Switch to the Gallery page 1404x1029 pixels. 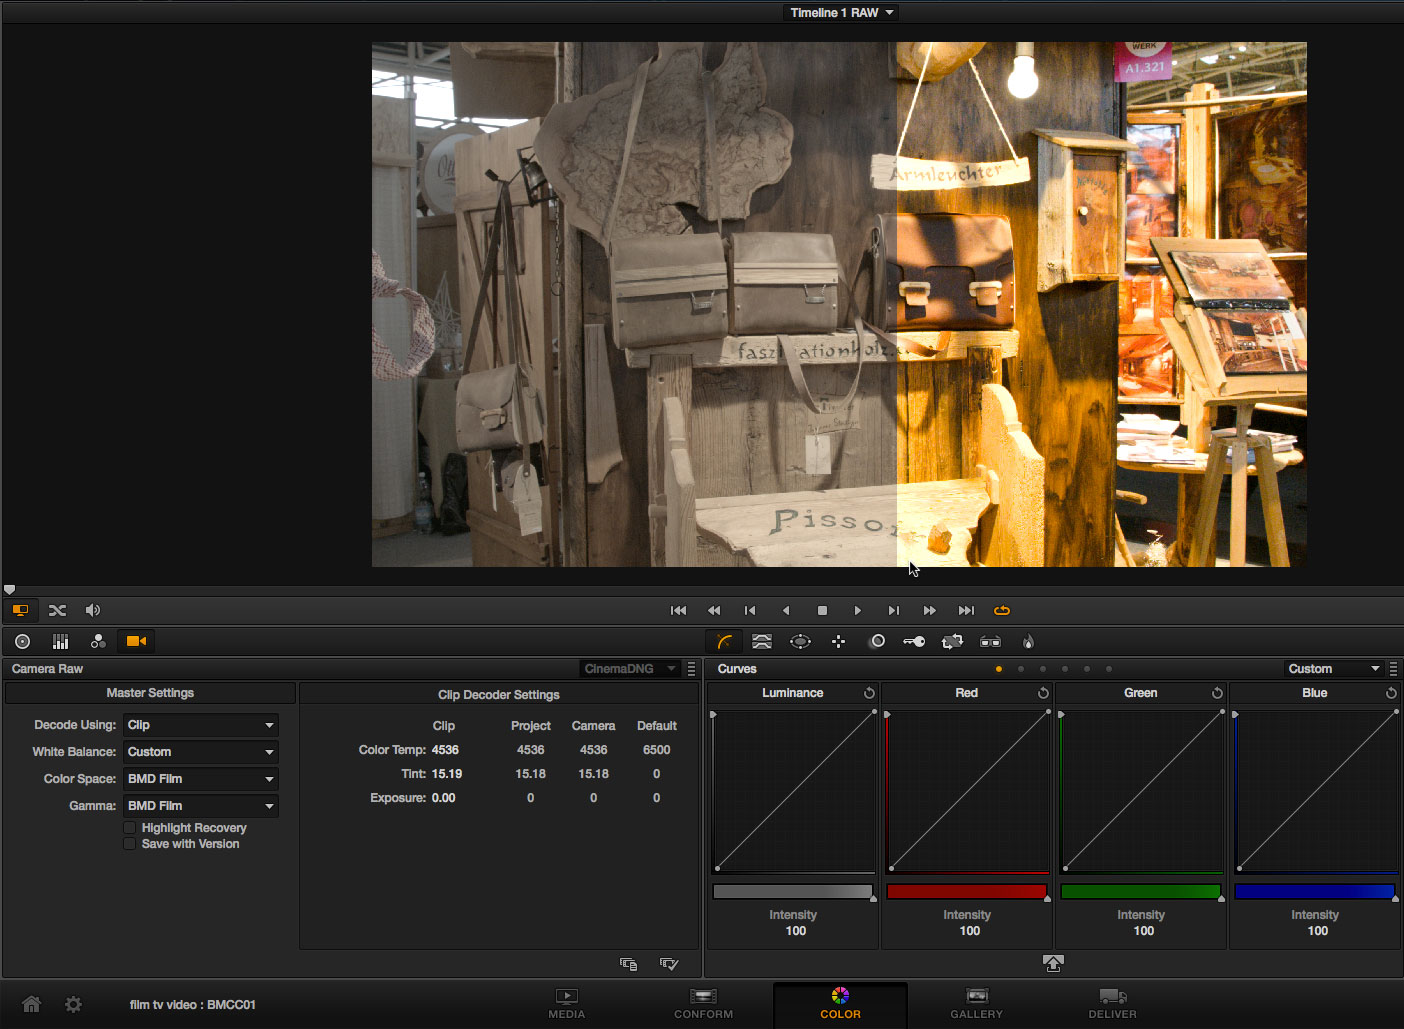pos(976,1004)
